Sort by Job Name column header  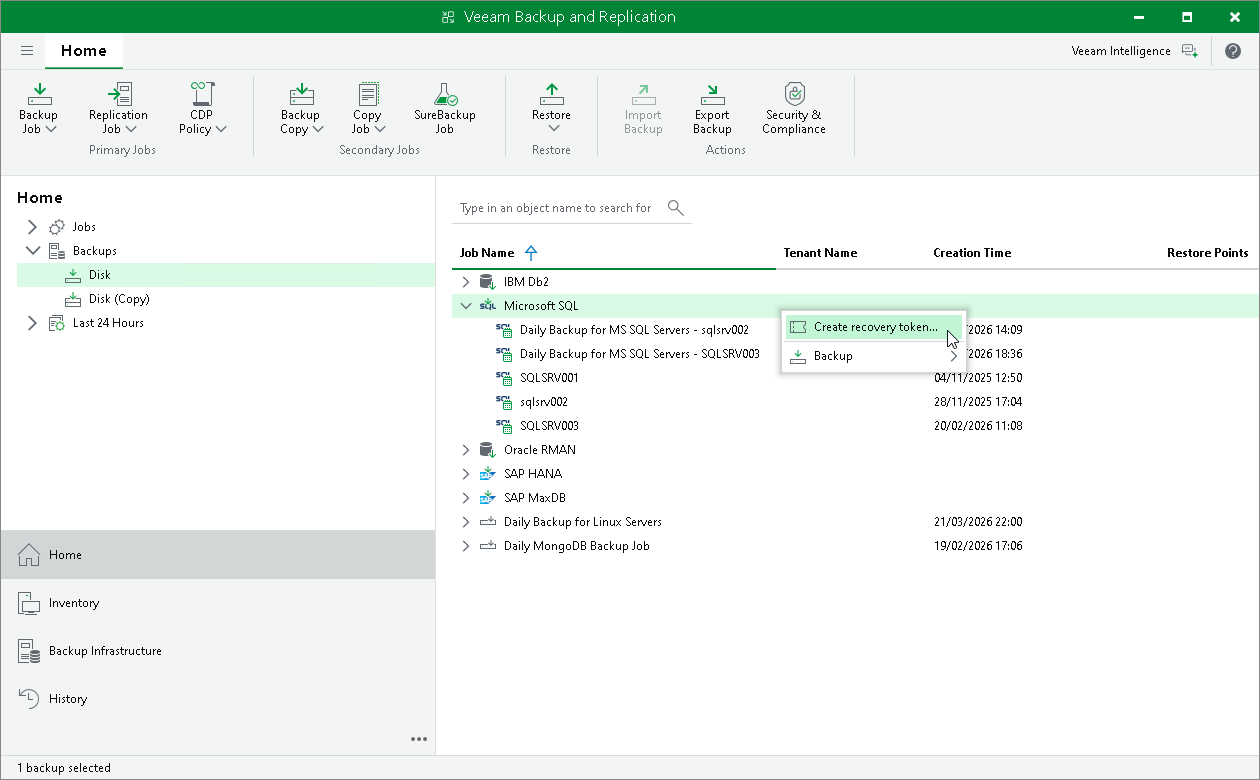pyautogui.click(x=487, y=253)
